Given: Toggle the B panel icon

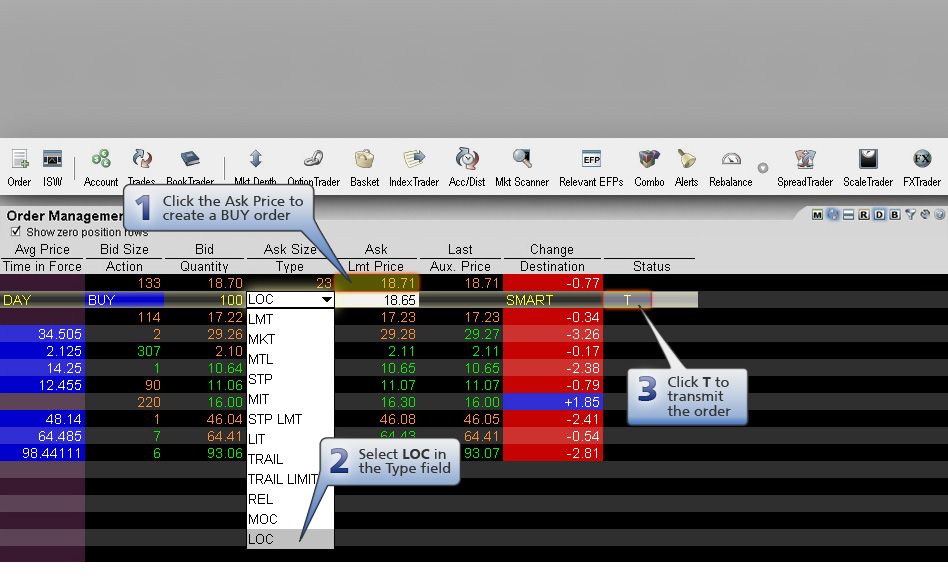Looking at the screenshot, I should click(x=895, y=215).
